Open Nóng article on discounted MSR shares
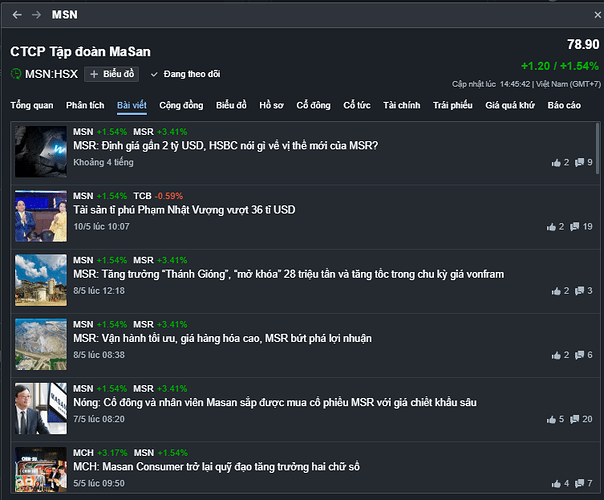 coord(275,403)
